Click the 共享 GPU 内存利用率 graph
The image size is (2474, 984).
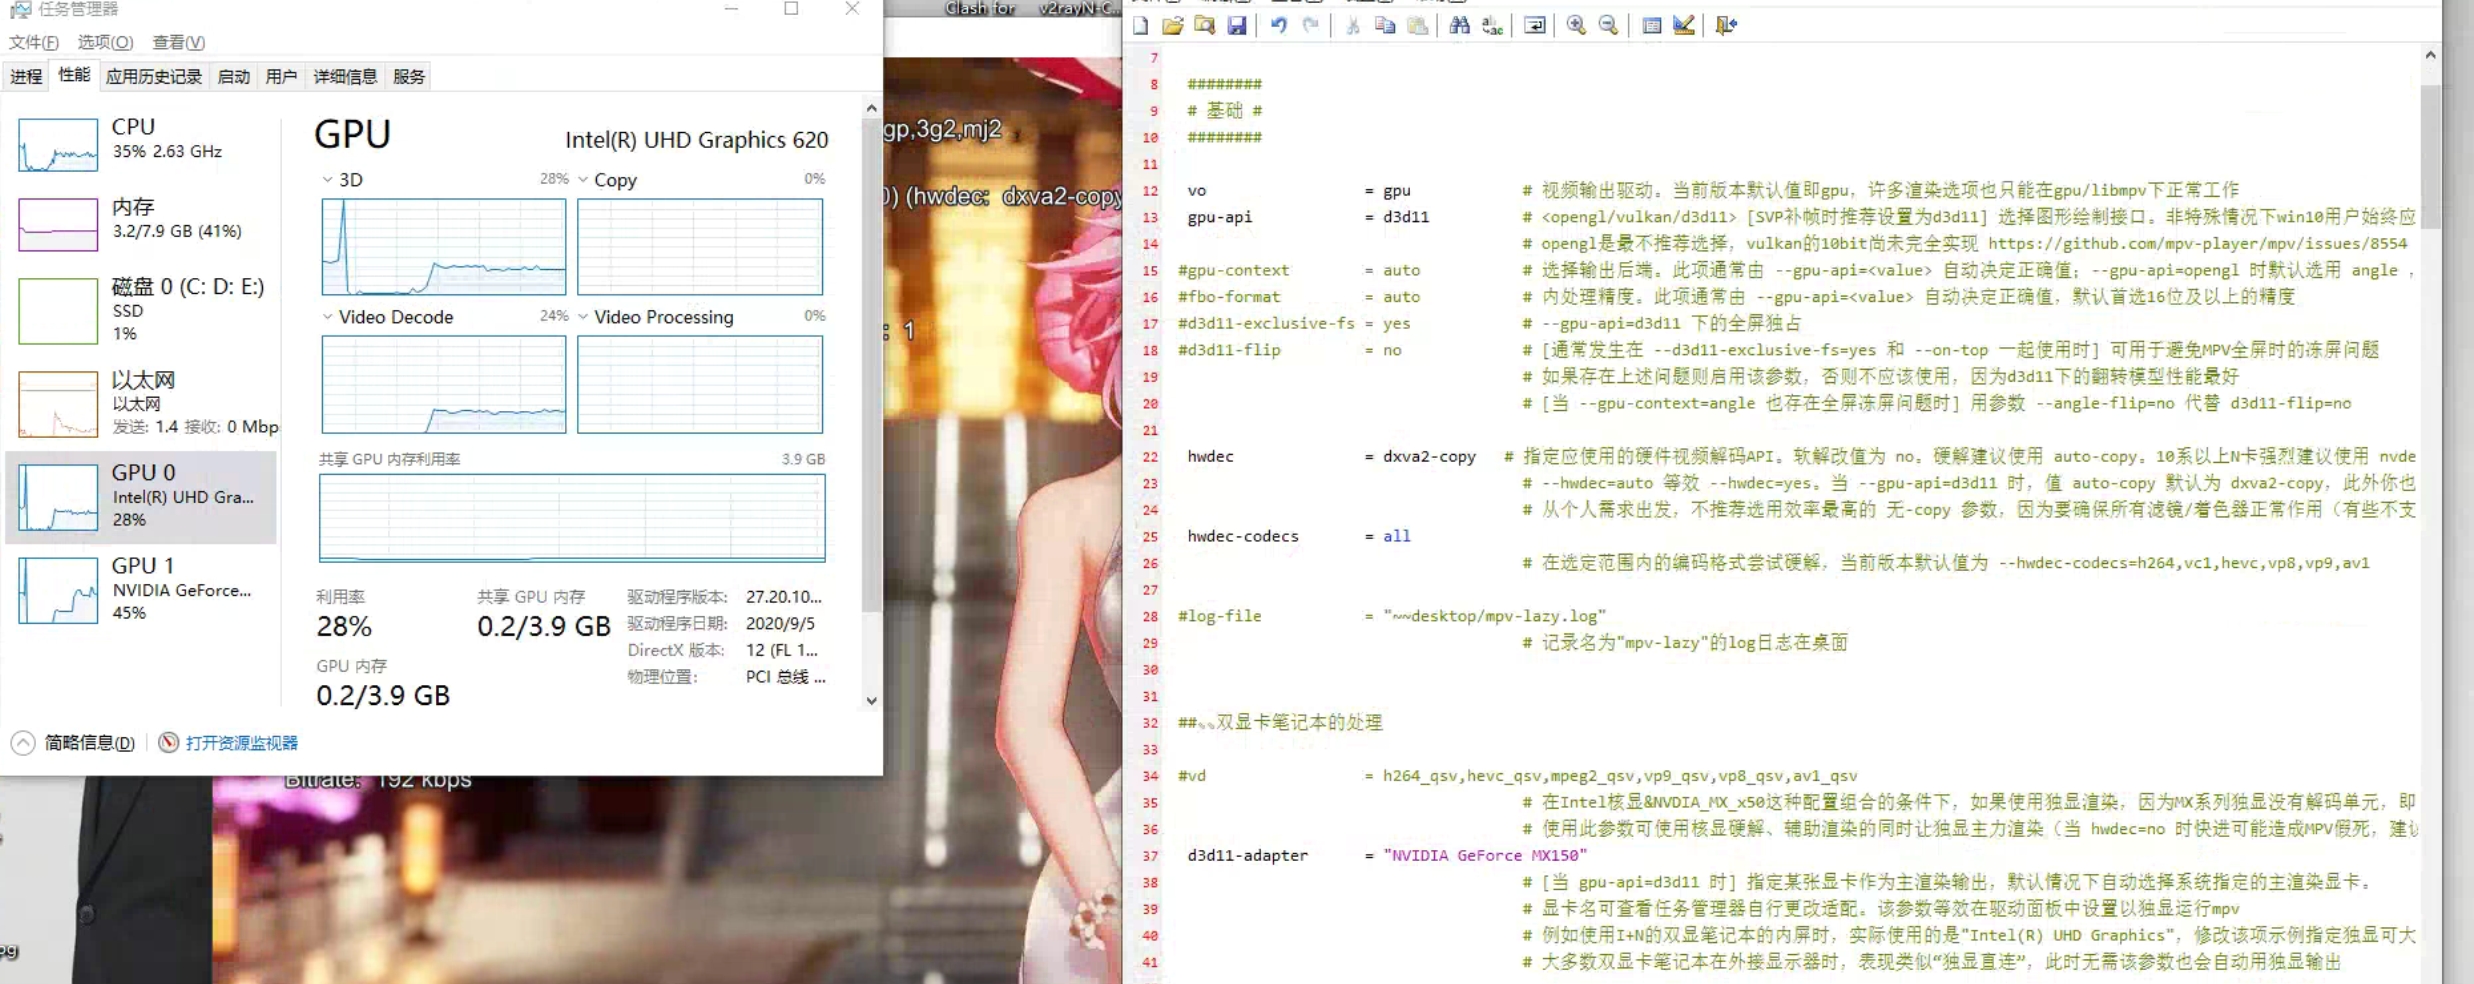tap(572, 518)
